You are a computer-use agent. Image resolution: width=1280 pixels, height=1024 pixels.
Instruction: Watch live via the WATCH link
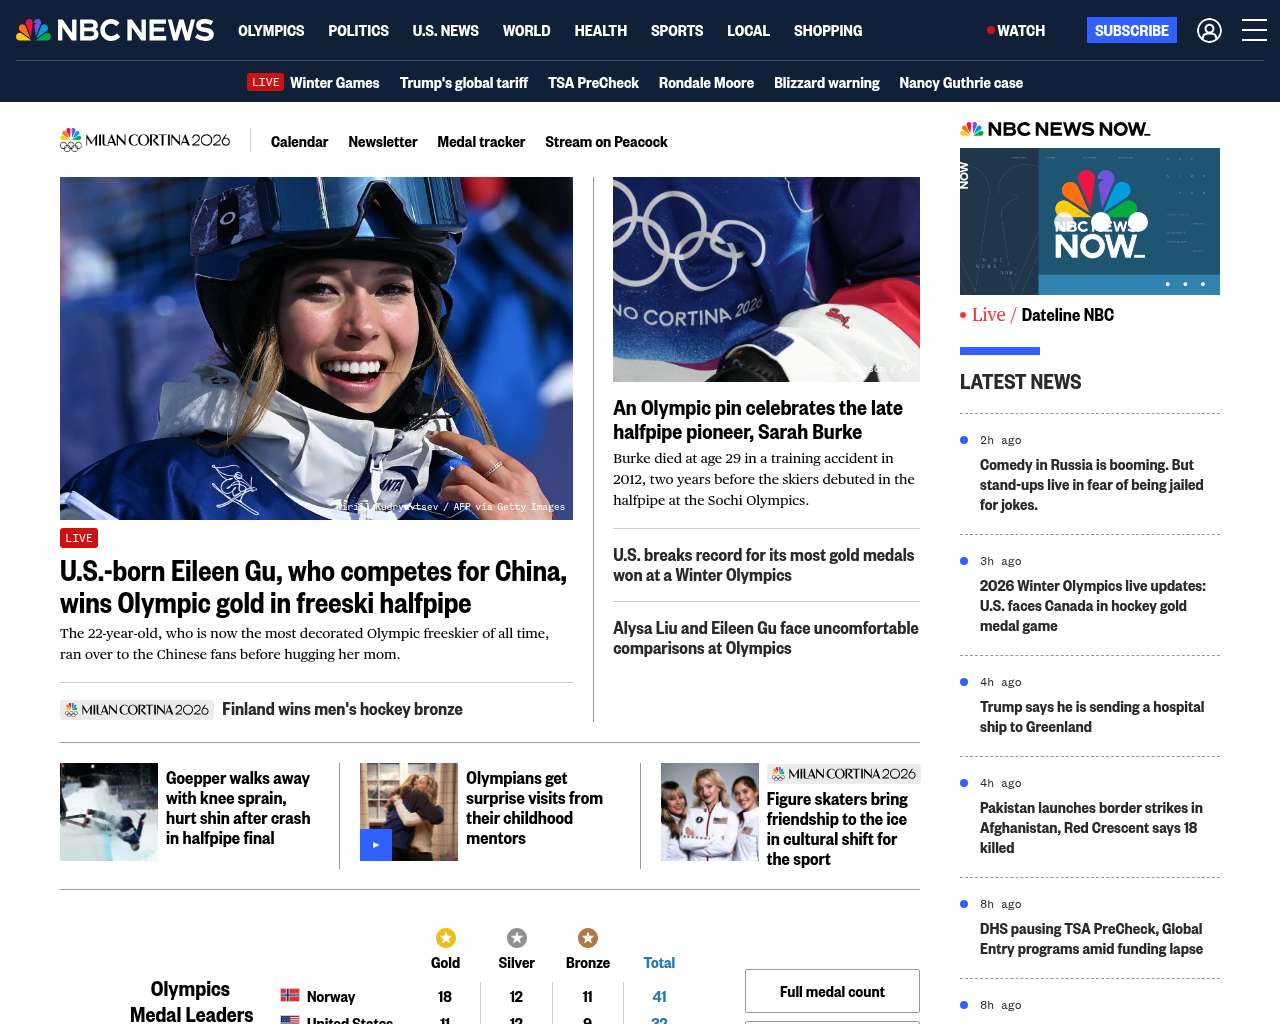pos(1016,31)
